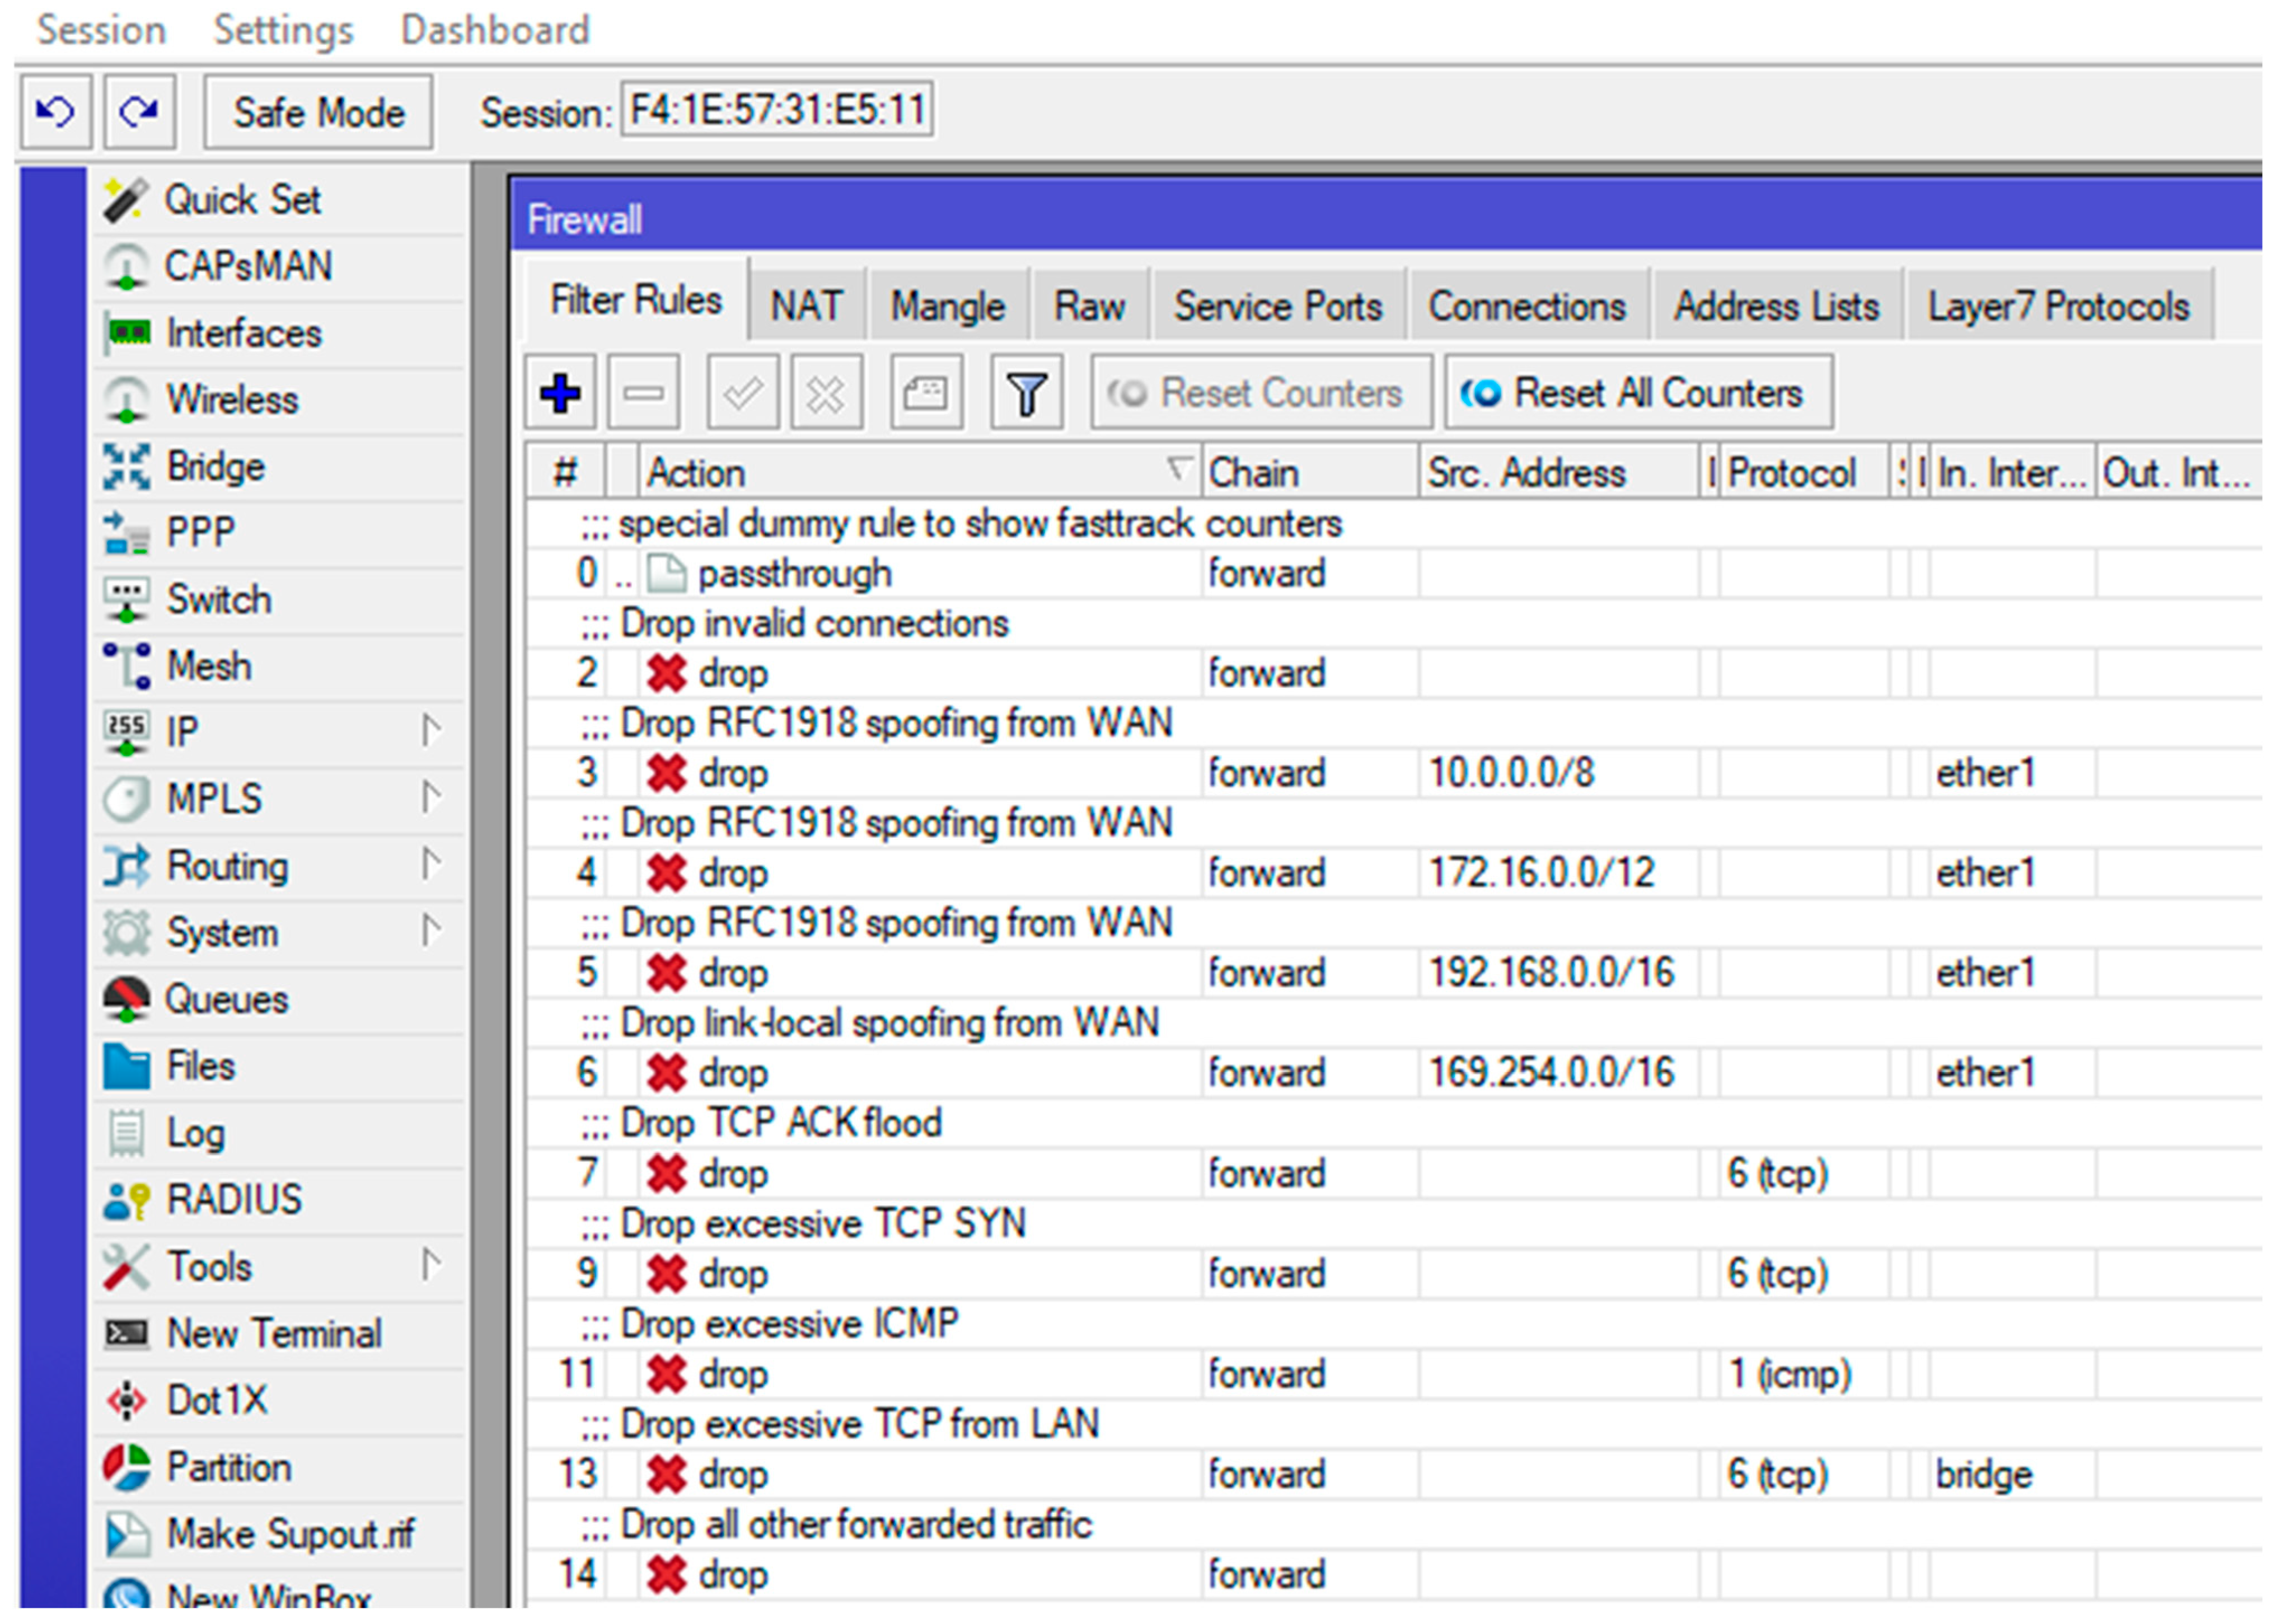Screen dimensions: 2276x1624
Task: Open the Settings menu
Action: pyautogui.click(x=283, y=30)
